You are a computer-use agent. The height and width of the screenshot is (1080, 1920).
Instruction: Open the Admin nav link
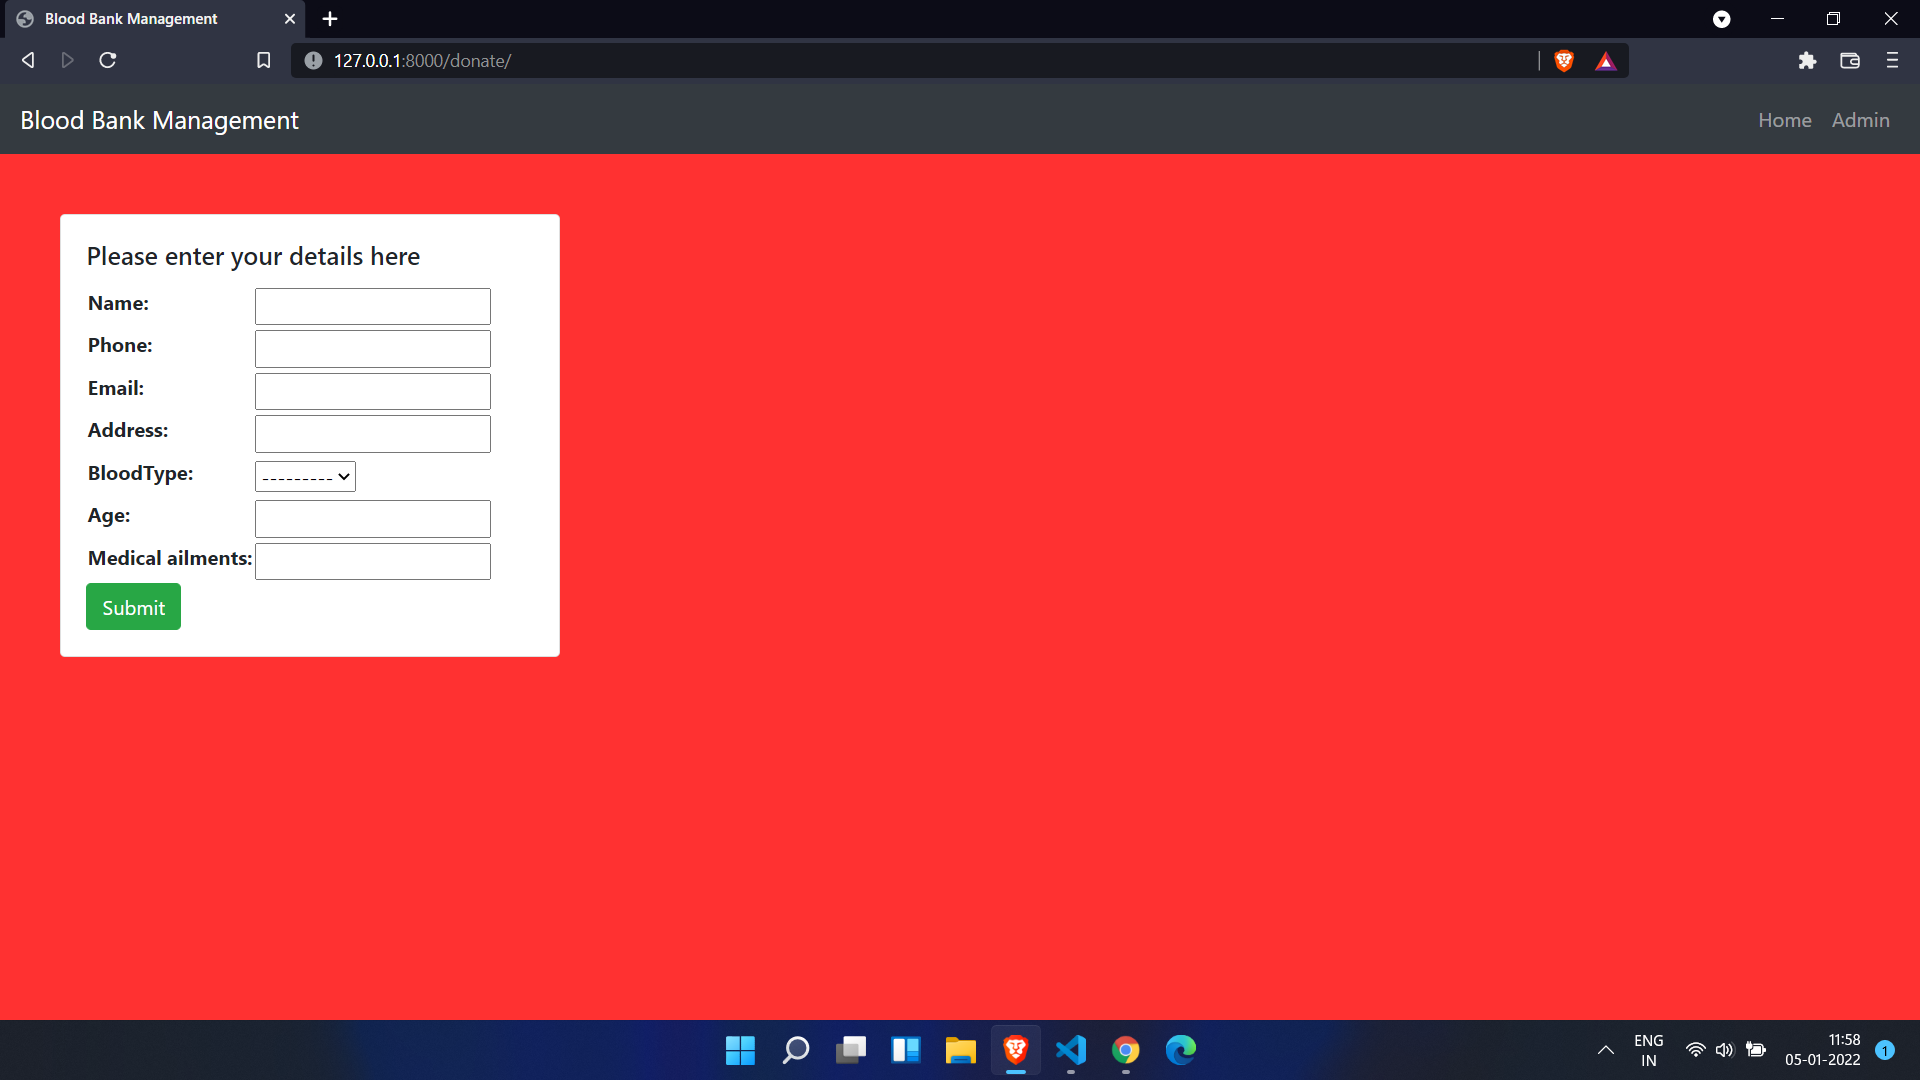pos(1860,120)
